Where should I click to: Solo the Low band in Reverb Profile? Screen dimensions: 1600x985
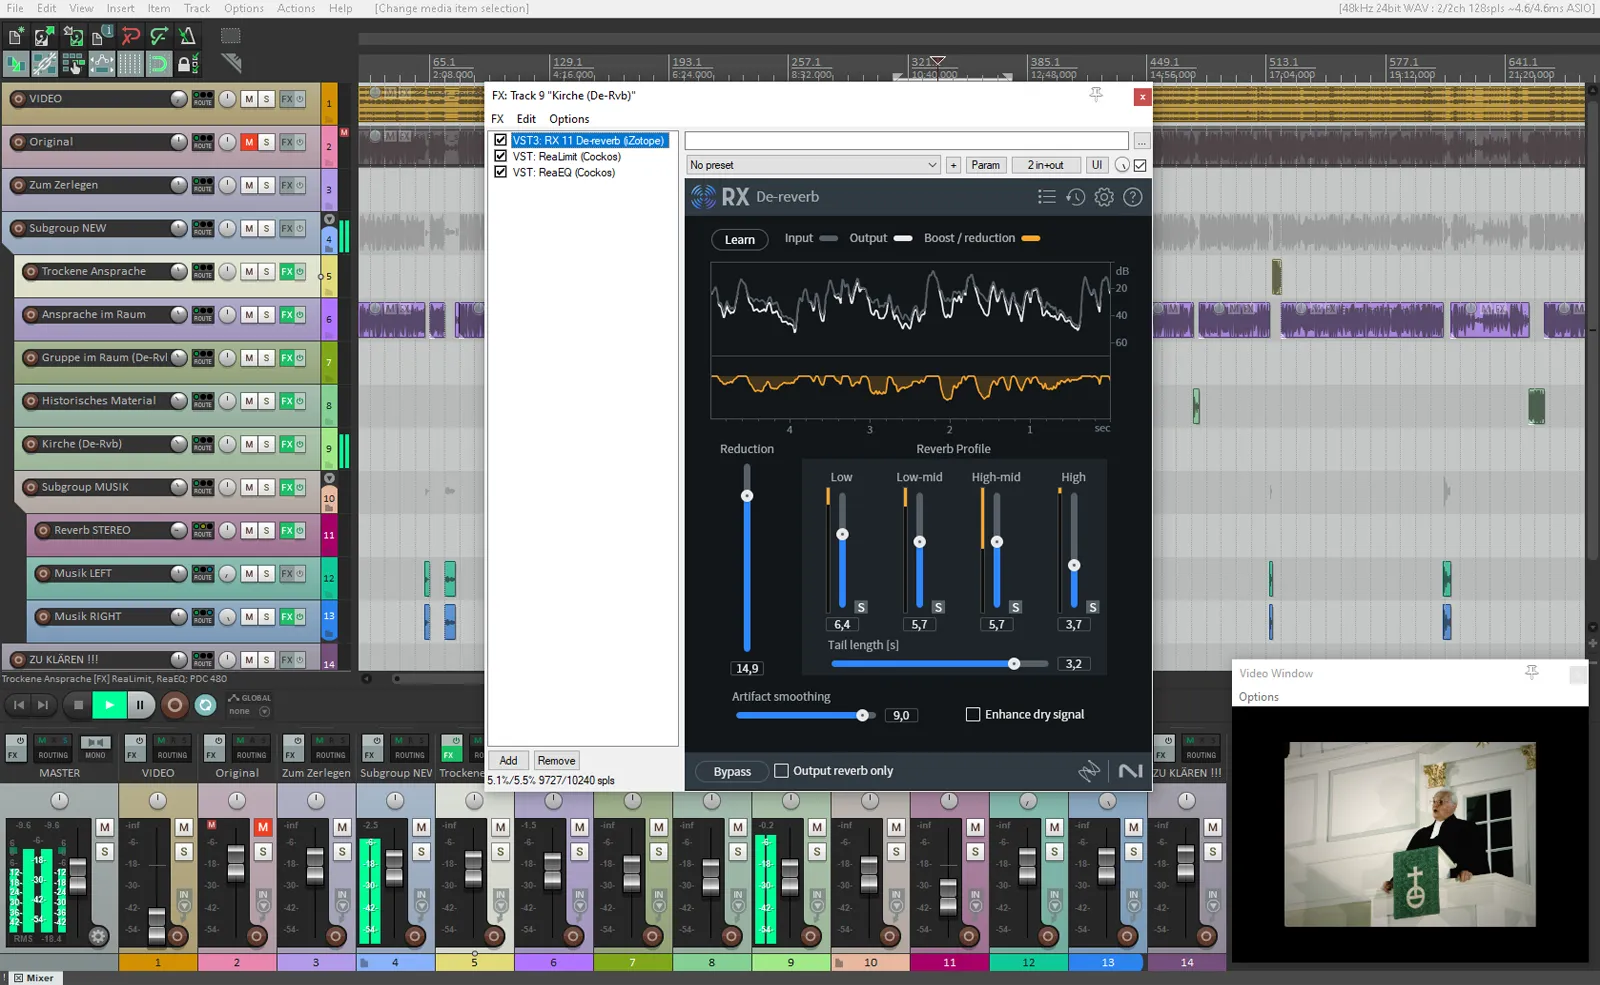click(x=861, y=607)
